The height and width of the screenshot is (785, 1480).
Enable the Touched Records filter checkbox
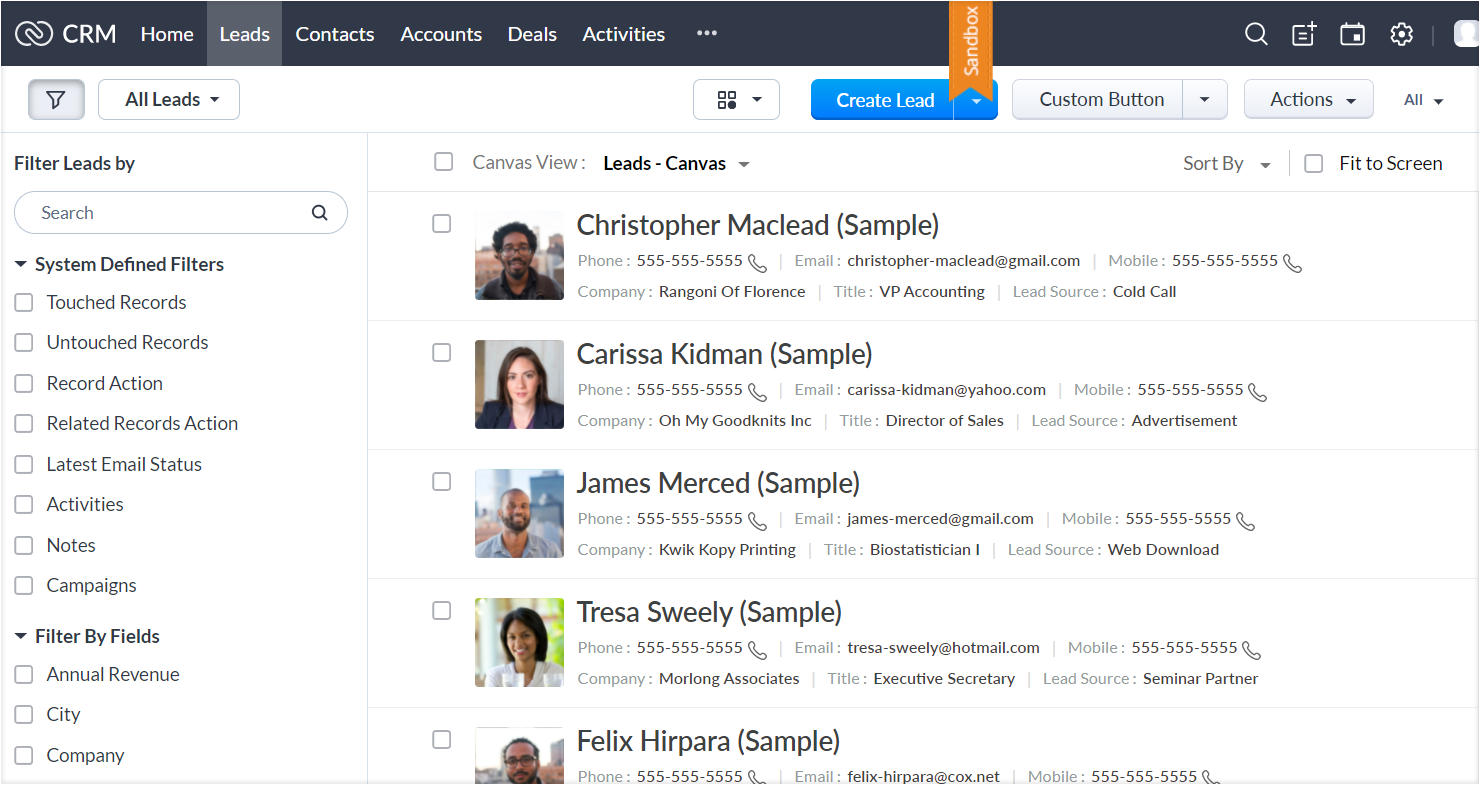point(24,303)
